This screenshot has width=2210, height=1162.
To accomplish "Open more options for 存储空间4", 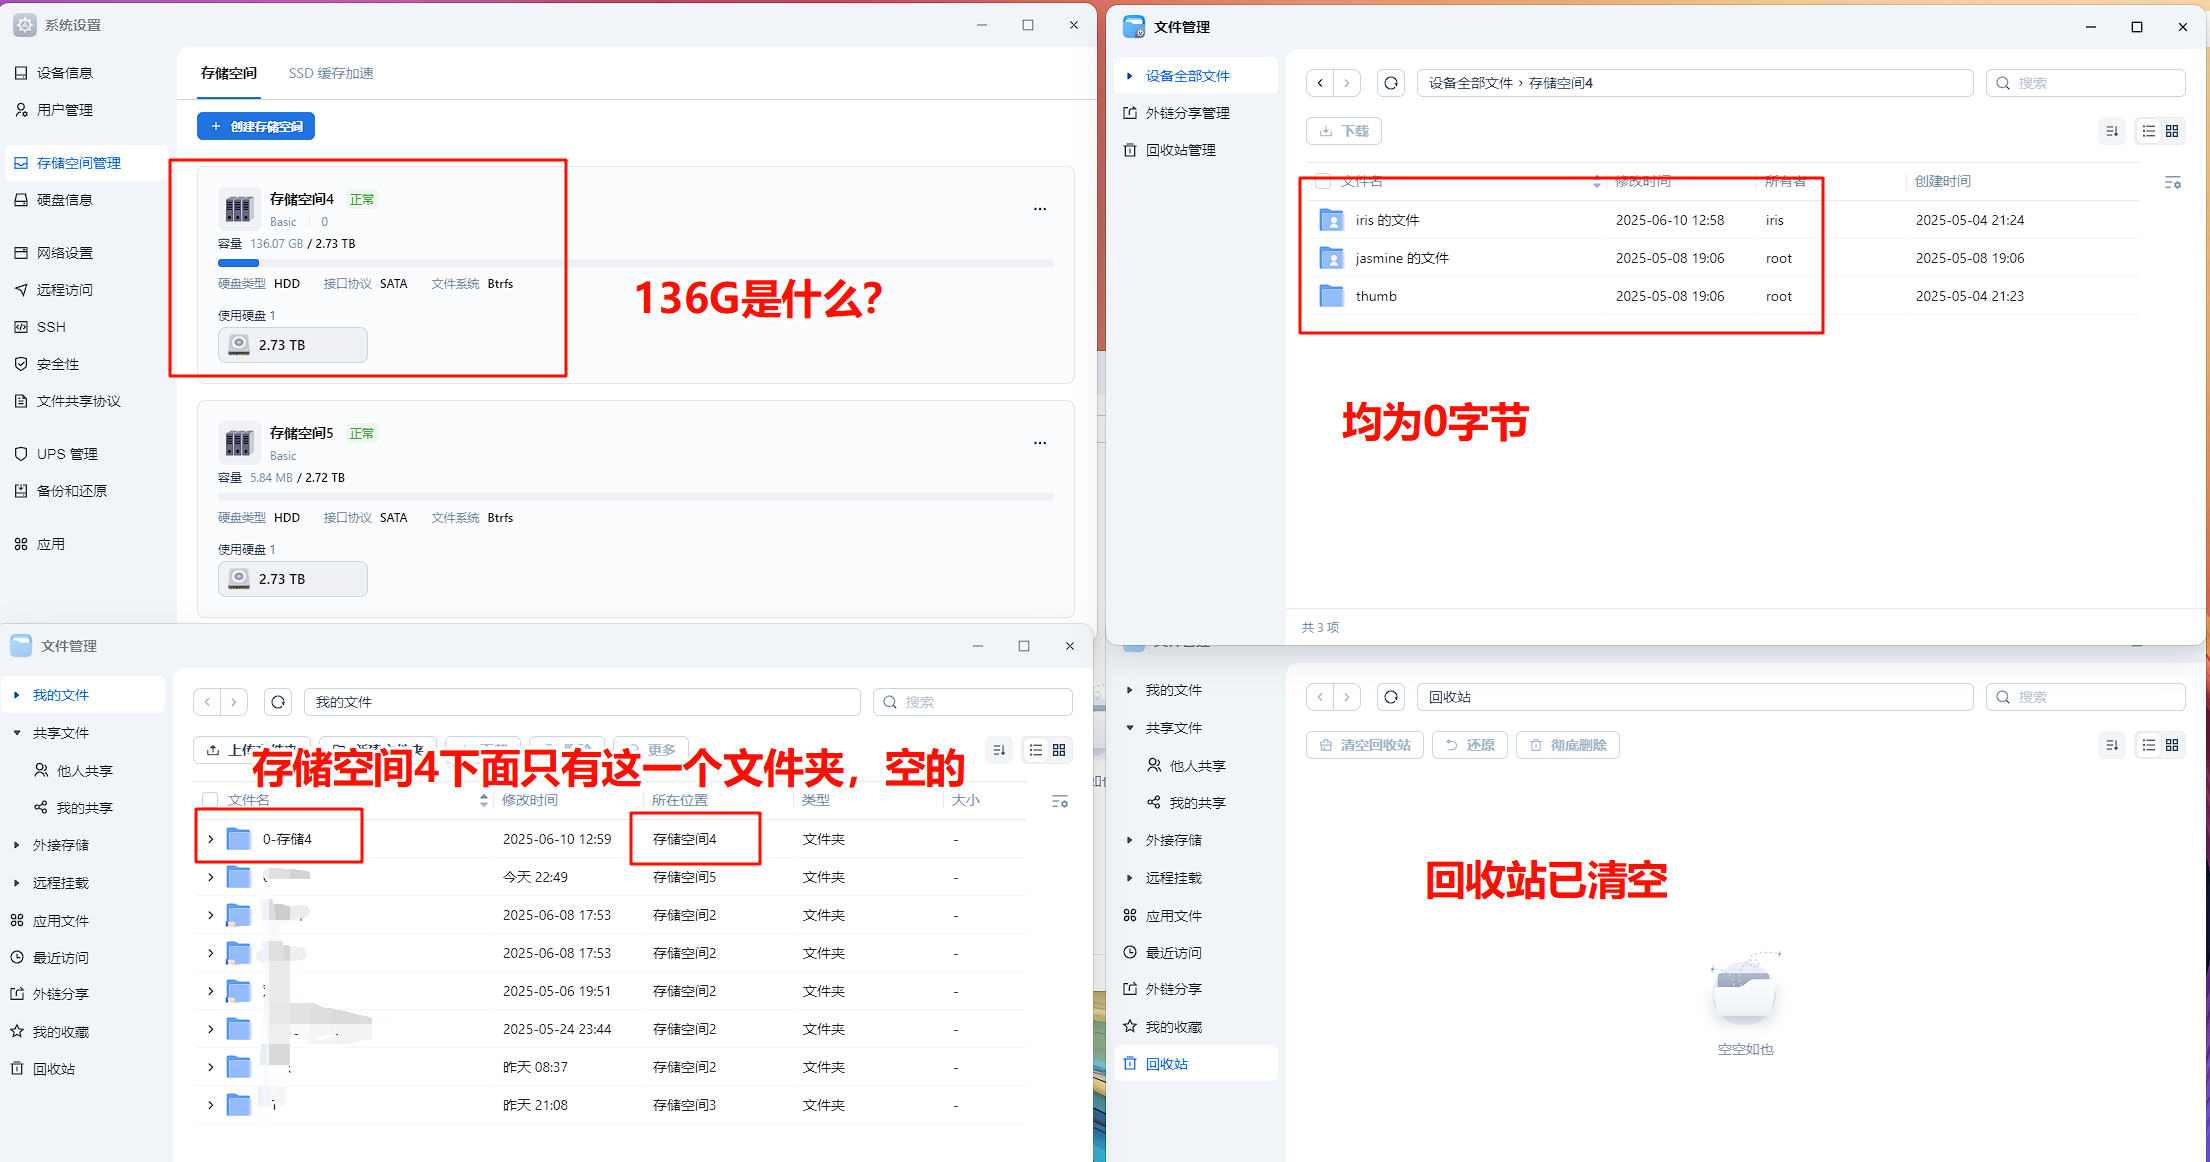I will 1040,209.
